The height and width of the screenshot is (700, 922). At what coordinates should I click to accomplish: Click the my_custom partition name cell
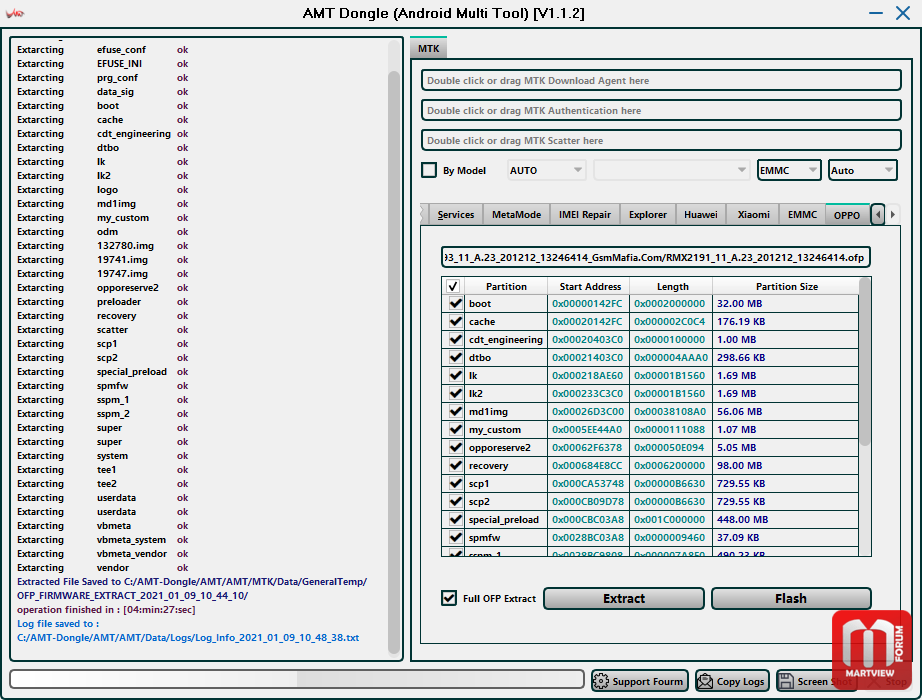(506, 429)
